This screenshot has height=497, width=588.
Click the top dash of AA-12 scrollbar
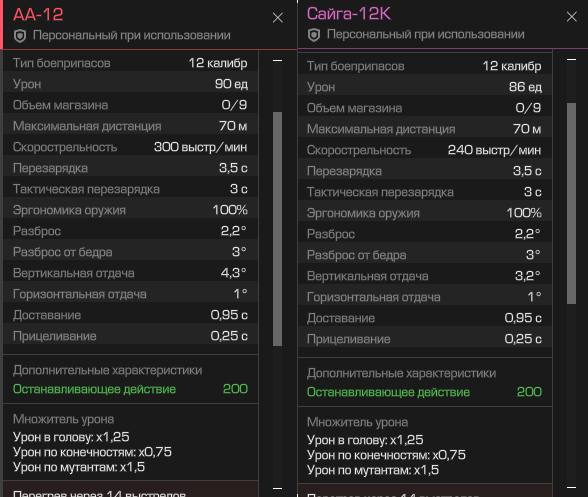tap(278, 60)
